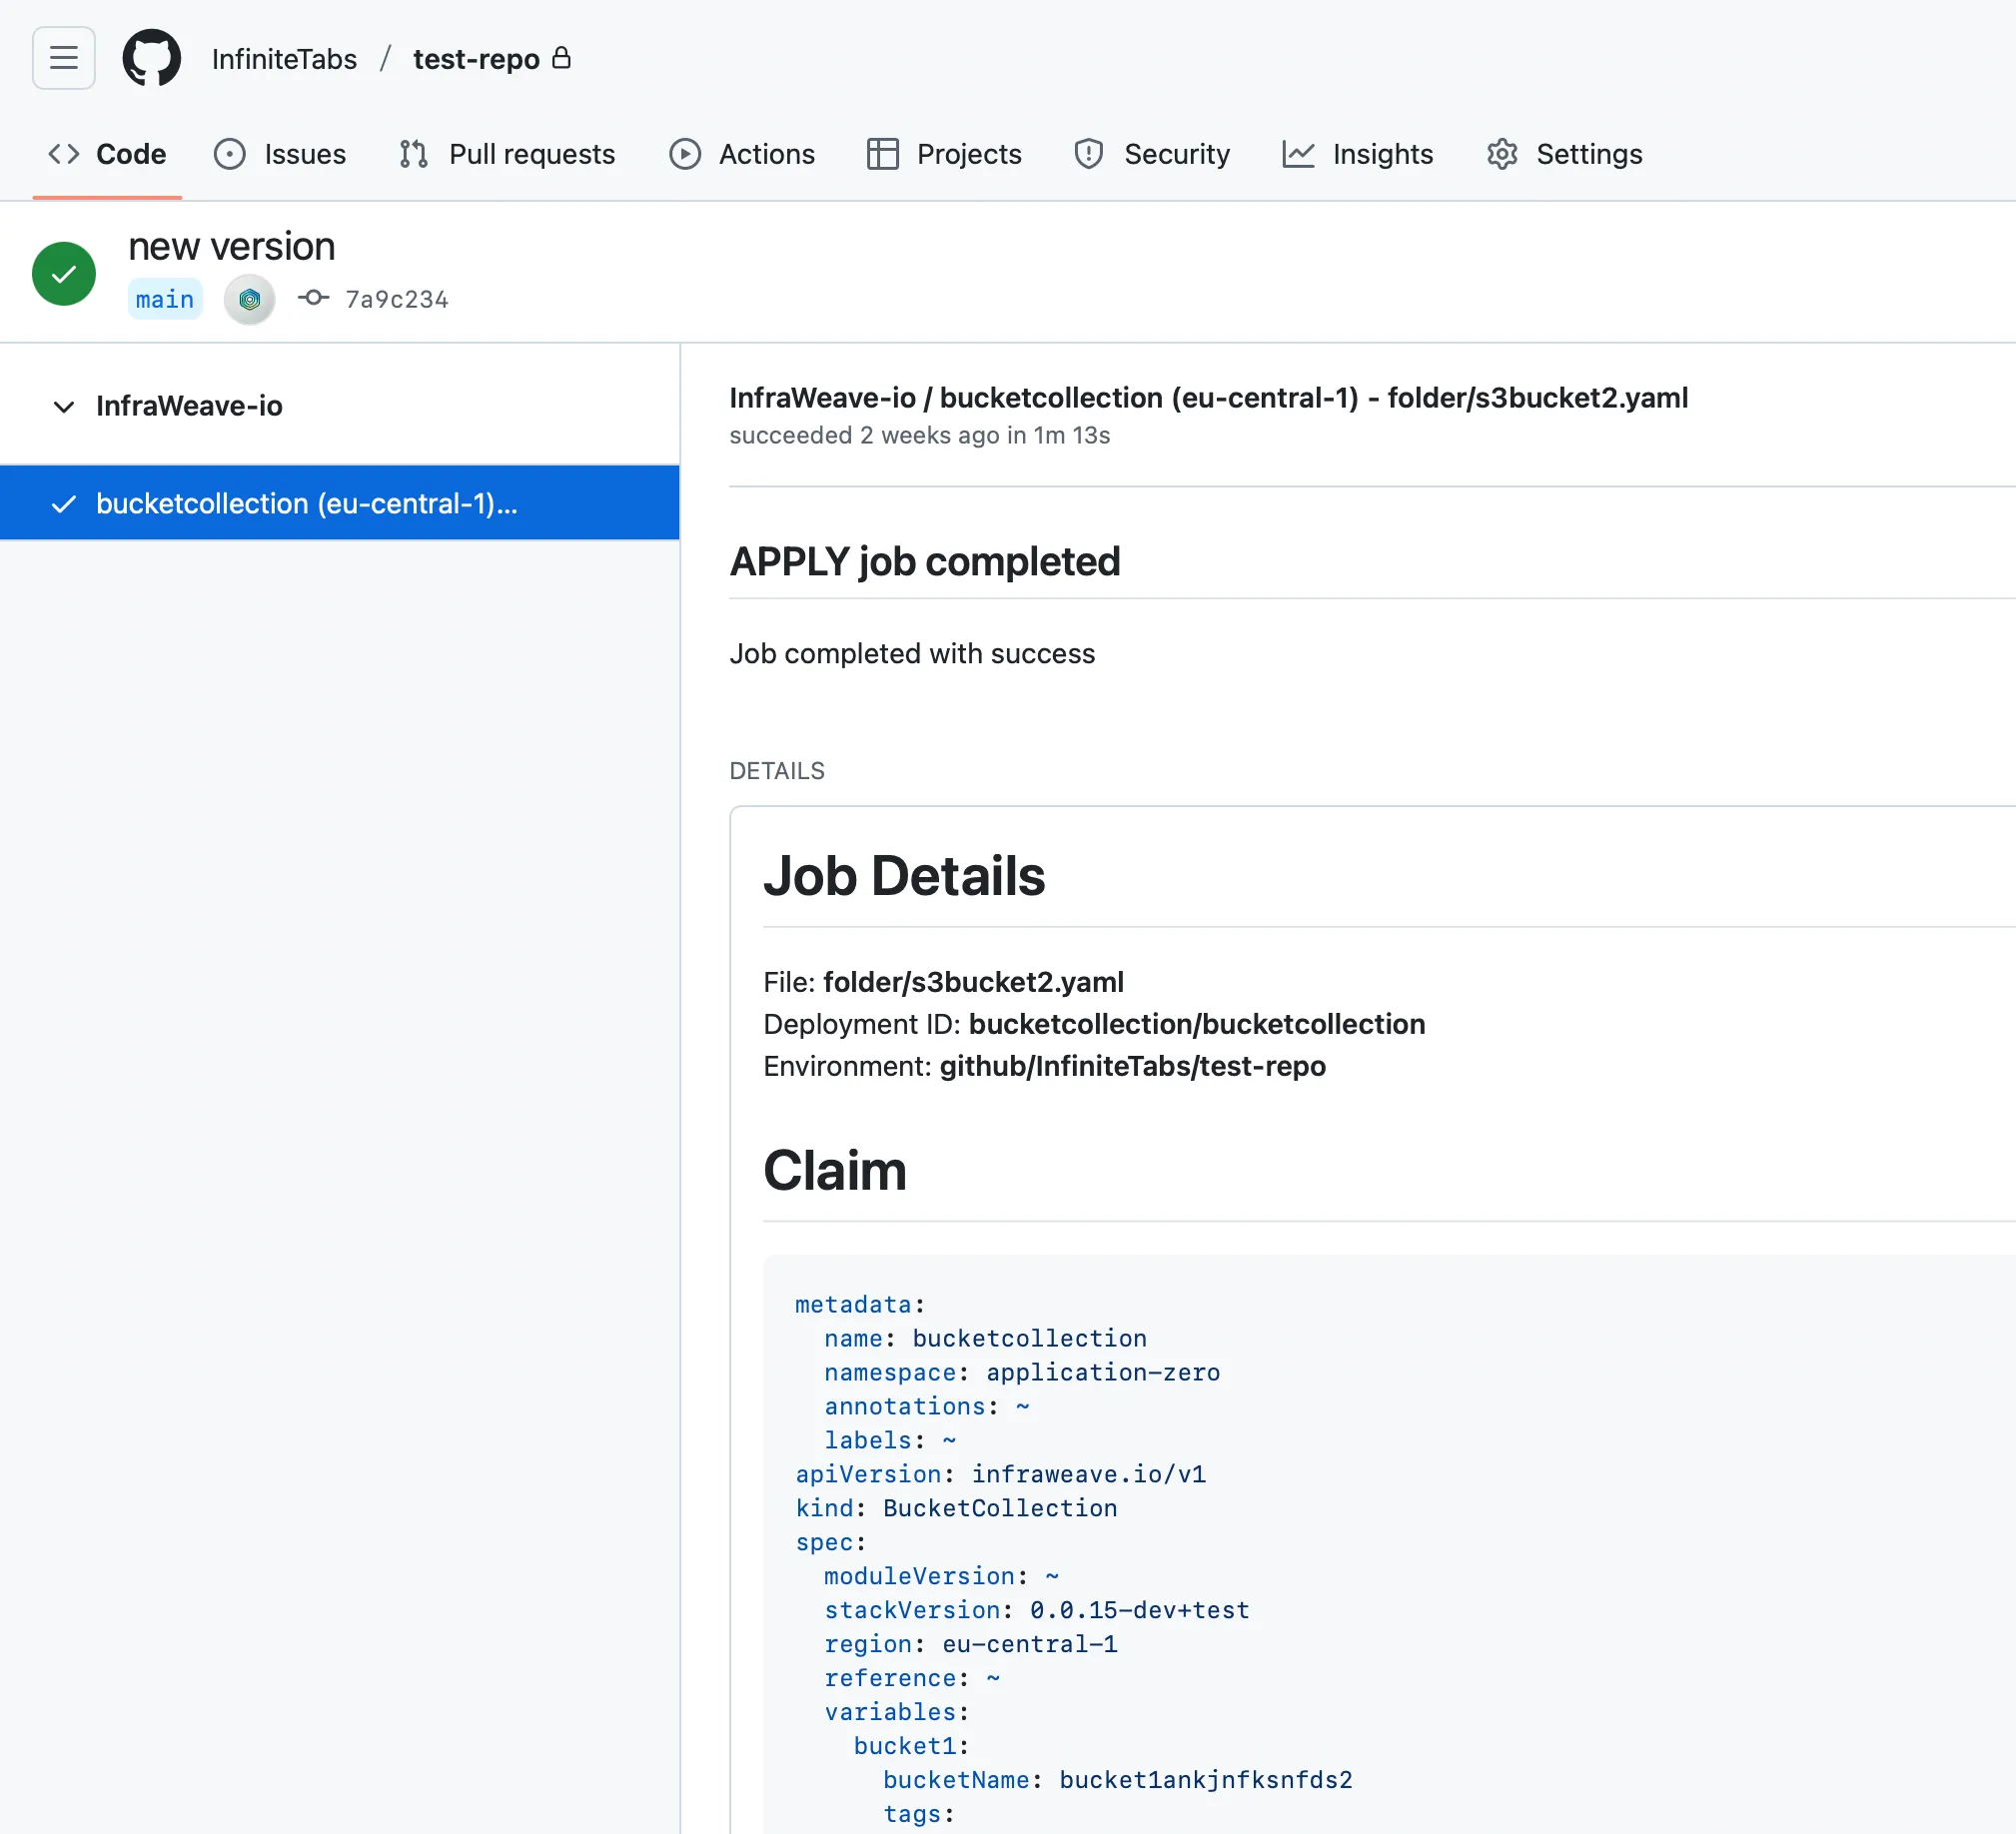Click the main branch label

pos(165,299)
